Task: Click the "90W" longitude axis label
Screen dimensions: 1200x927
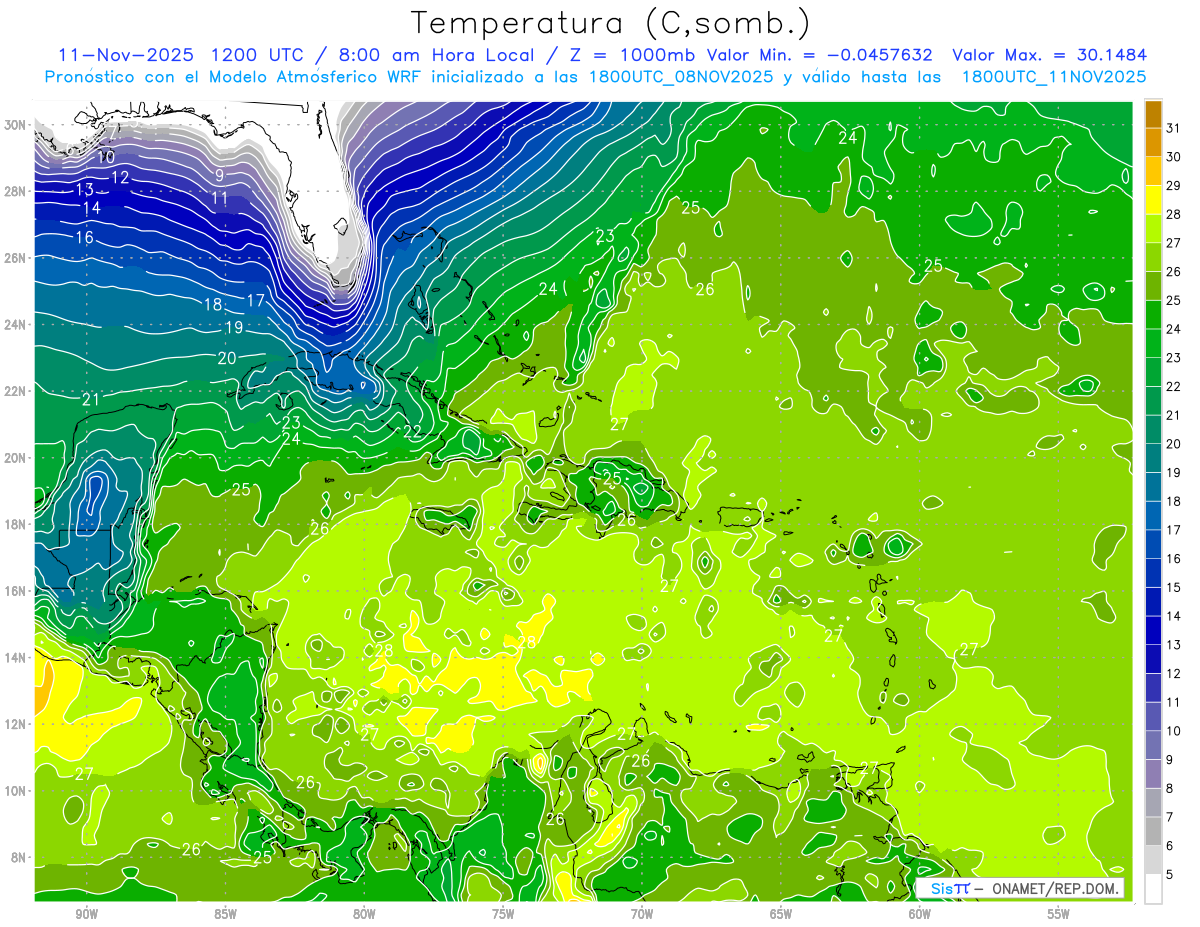Action: tap(86, 914)
